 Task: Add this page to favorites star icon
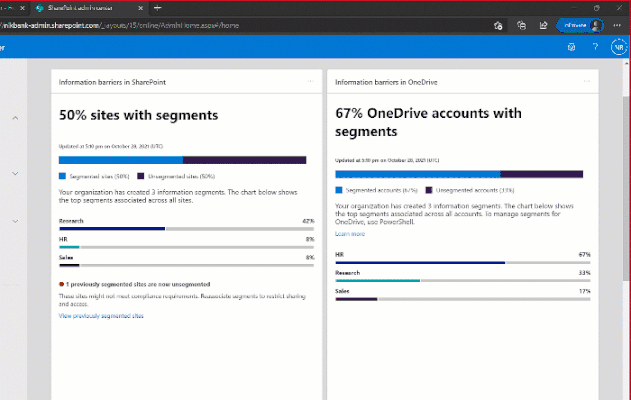(x=498, y=26)
